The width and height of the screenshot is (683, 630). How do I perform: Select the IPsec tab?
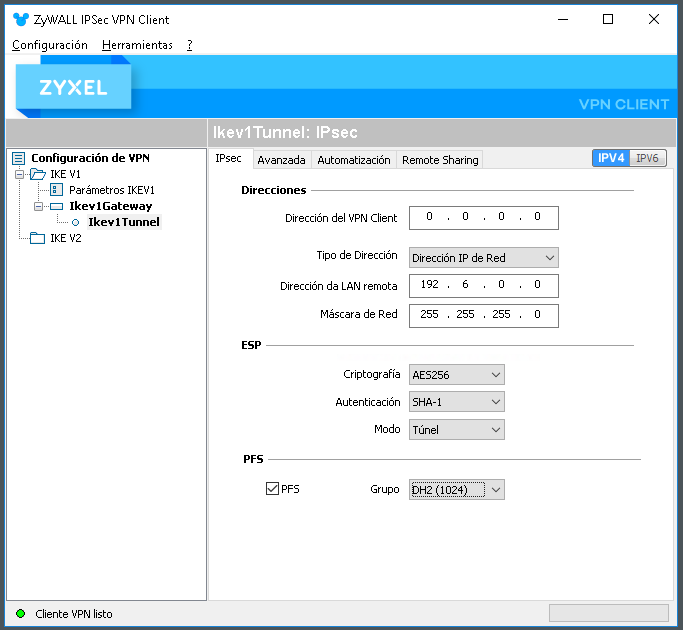click(228, 158)
